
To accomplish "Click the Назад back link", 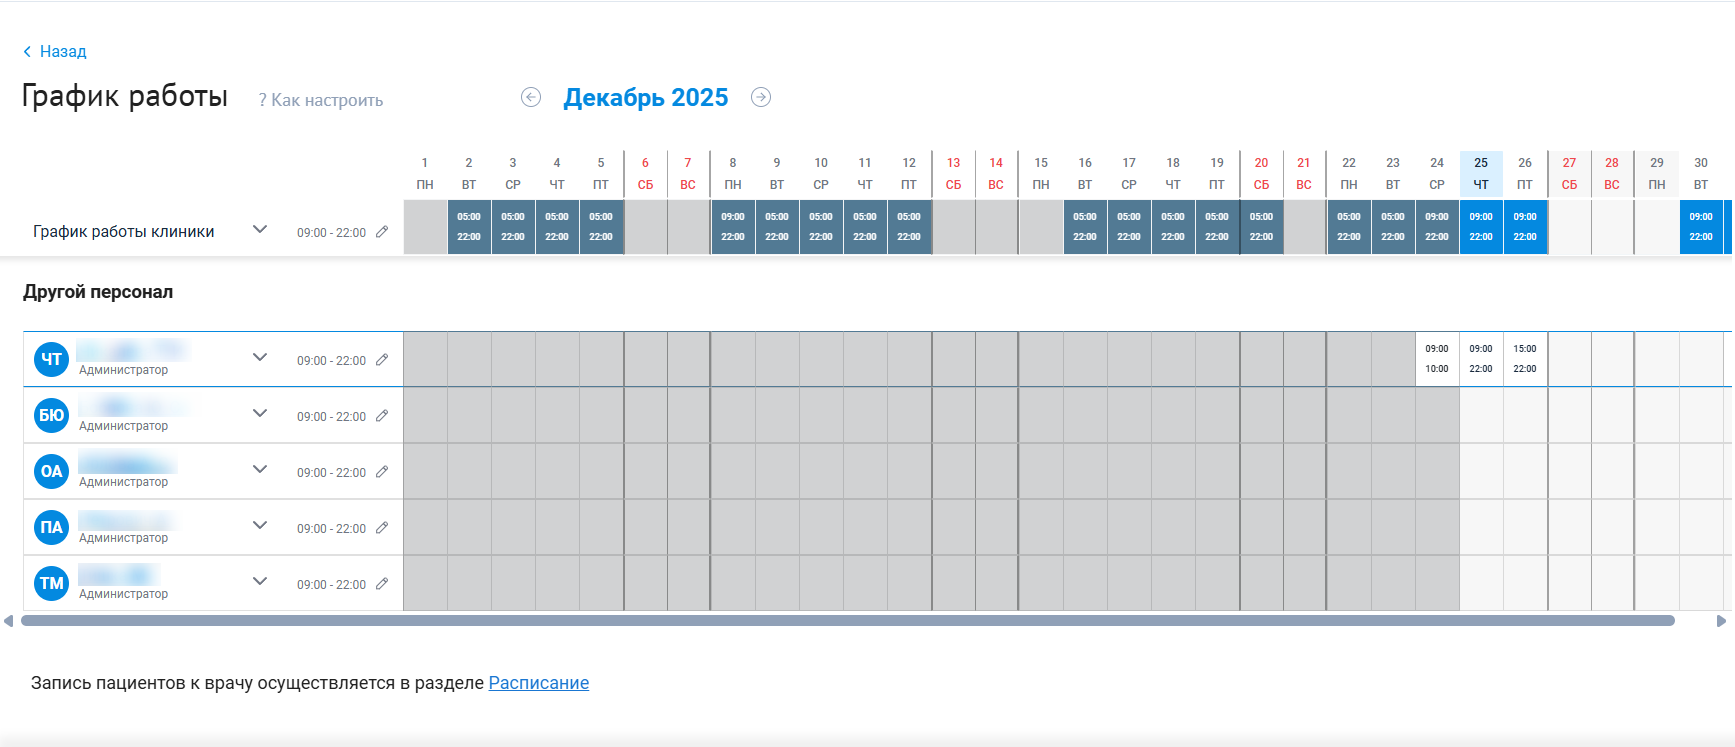I will tap(55, 51).
